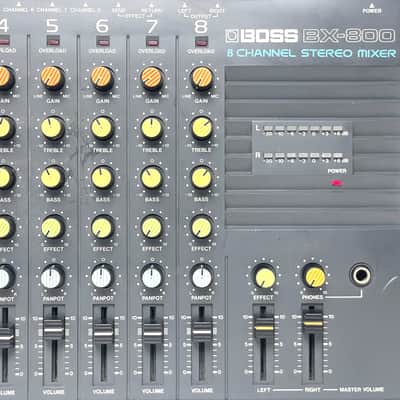Turn the channel 6 orange GAIN knob
The width and height of the screenshot is (400, 400).
102,78
